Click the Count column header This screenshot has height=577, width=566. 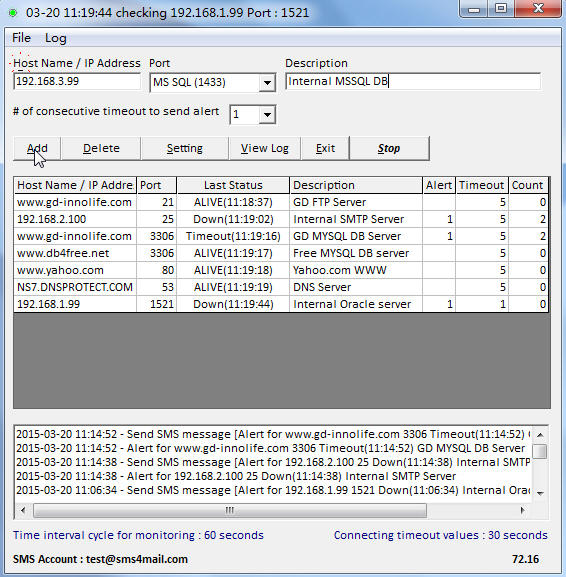click(528, 185)
